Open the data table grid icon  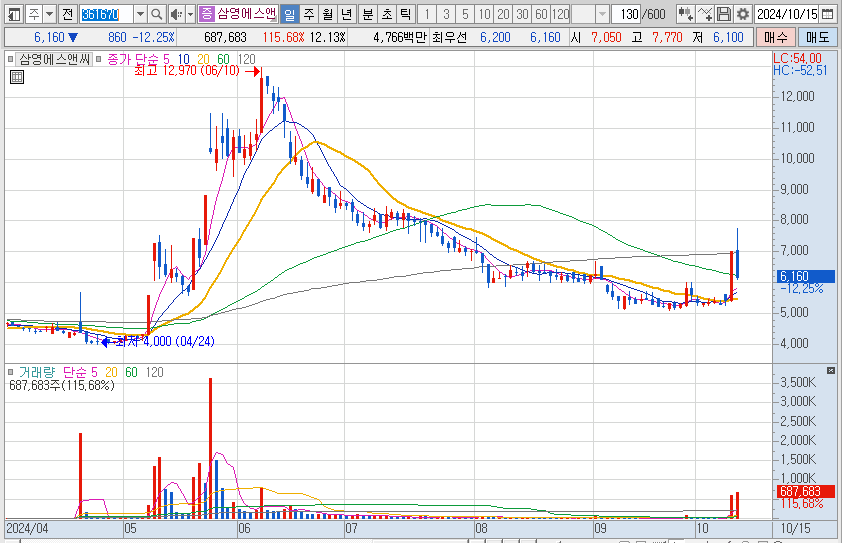click(17, 77)
